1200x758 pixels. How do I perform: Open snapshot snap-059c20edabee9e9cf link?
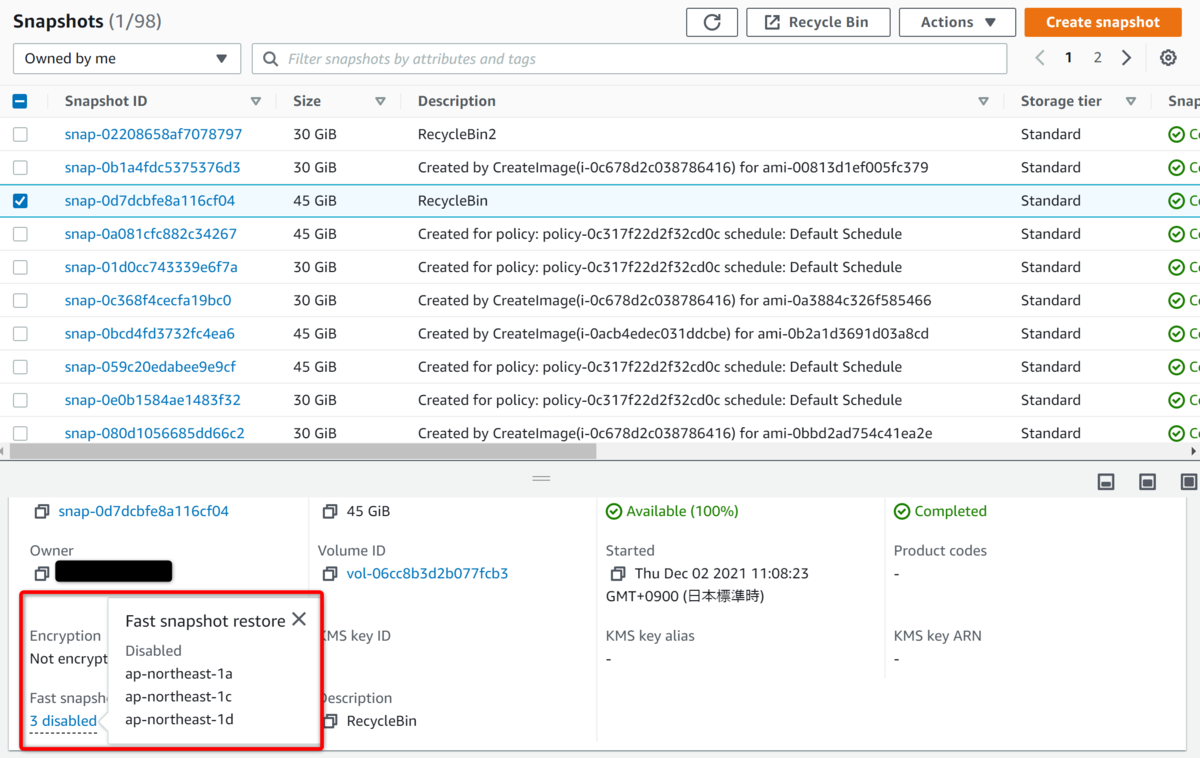point(150,367)
